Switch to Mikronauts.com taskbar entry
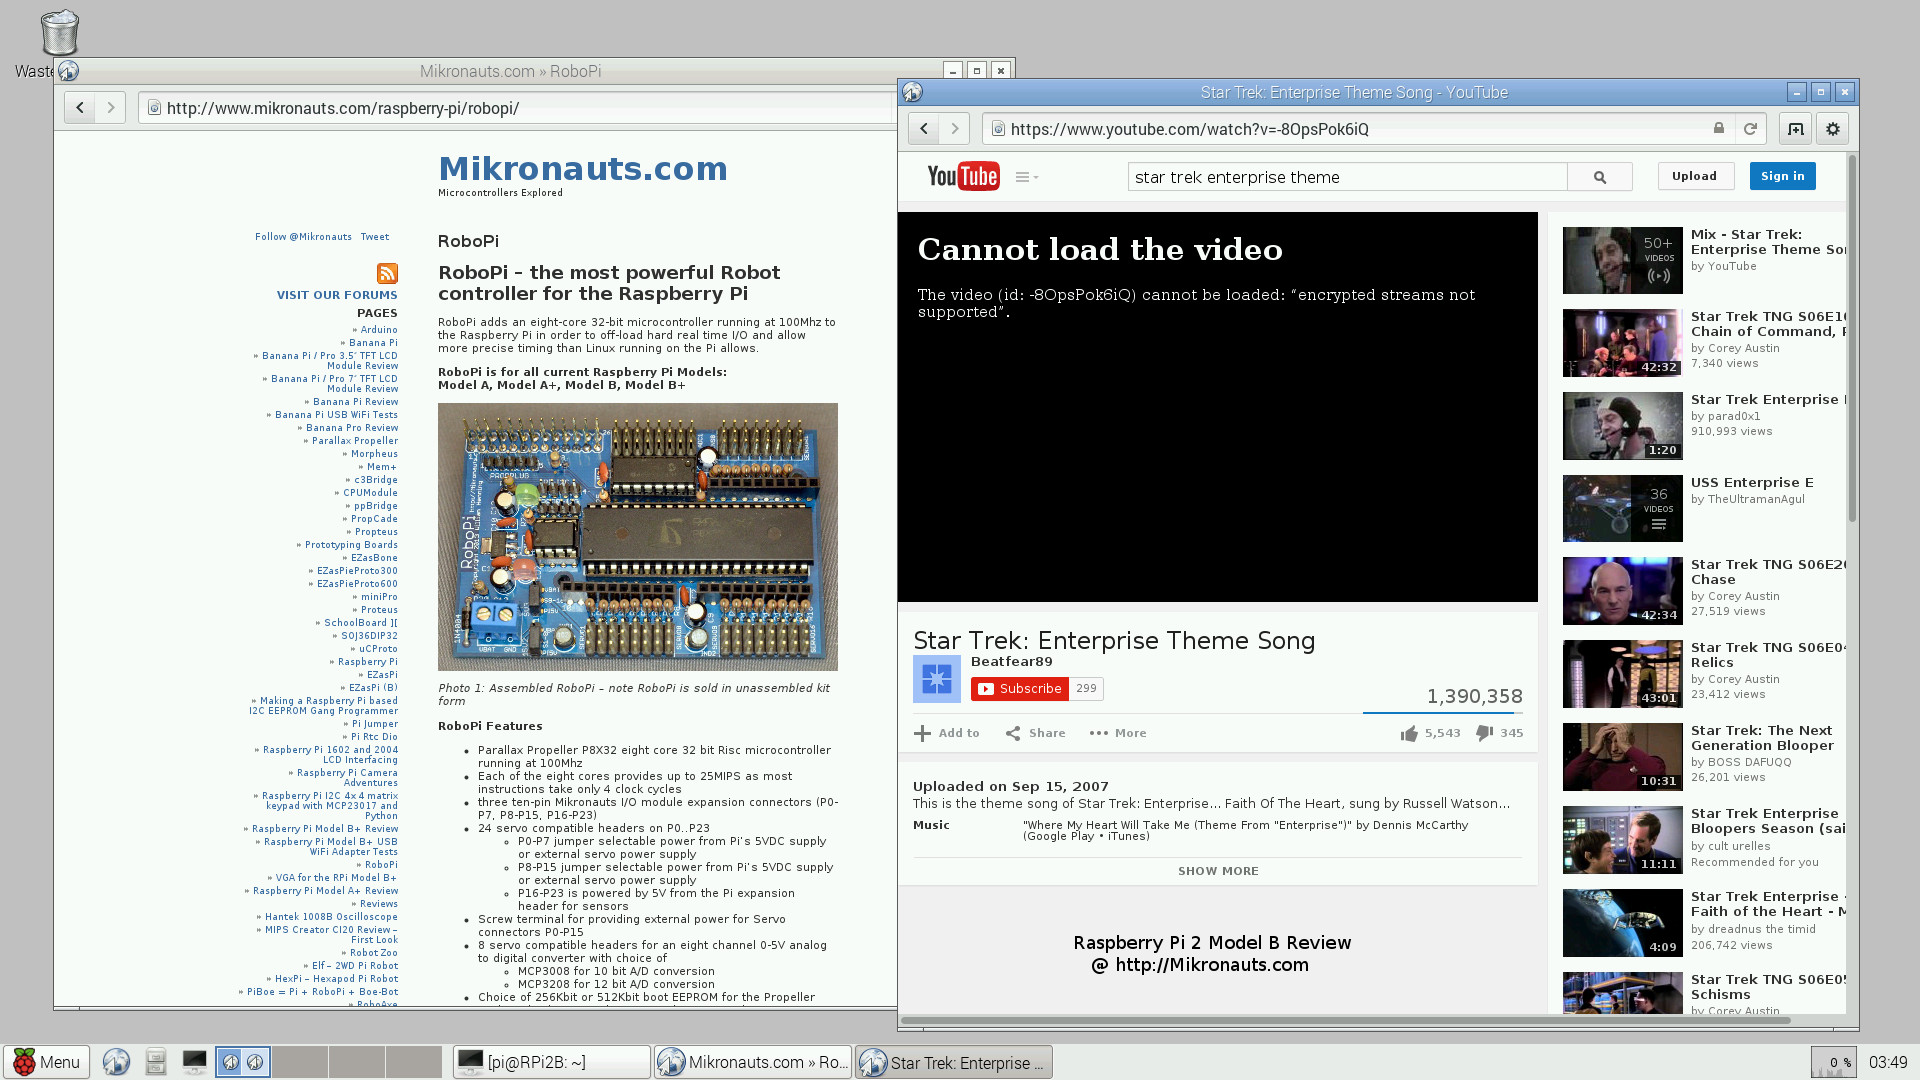This screenshot has height=1080, width=1920. (x=753, y=1062)
